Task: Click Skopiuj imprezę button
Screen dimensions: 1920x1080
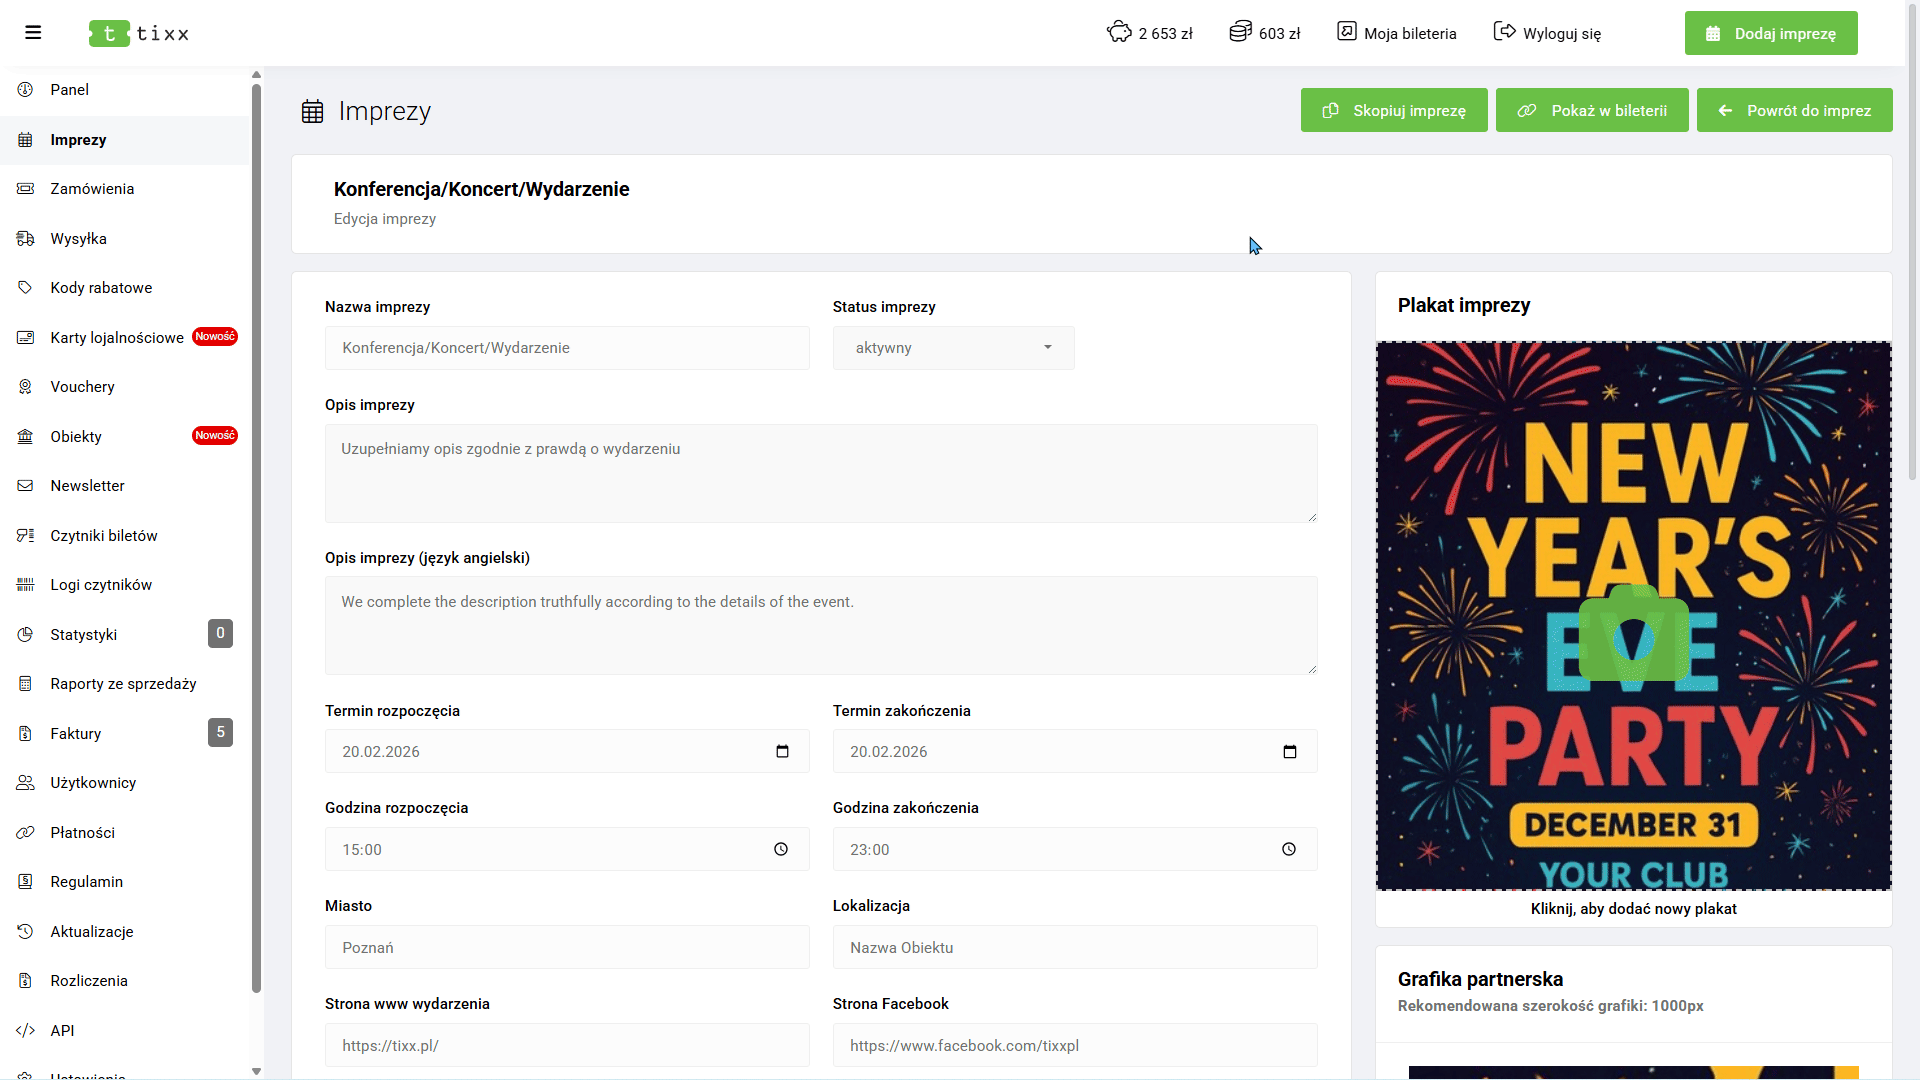Action: pyautogui.click(x=1394, y=110)
